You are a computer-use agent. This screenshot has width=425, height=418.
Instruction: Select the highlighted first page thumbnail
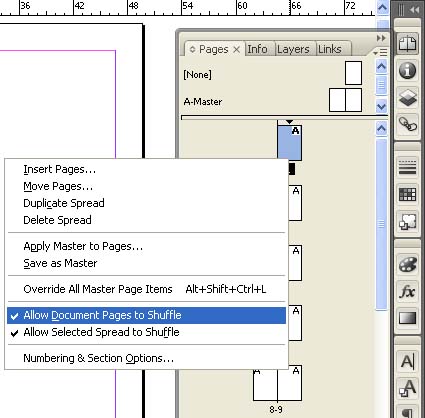[290, 143]
